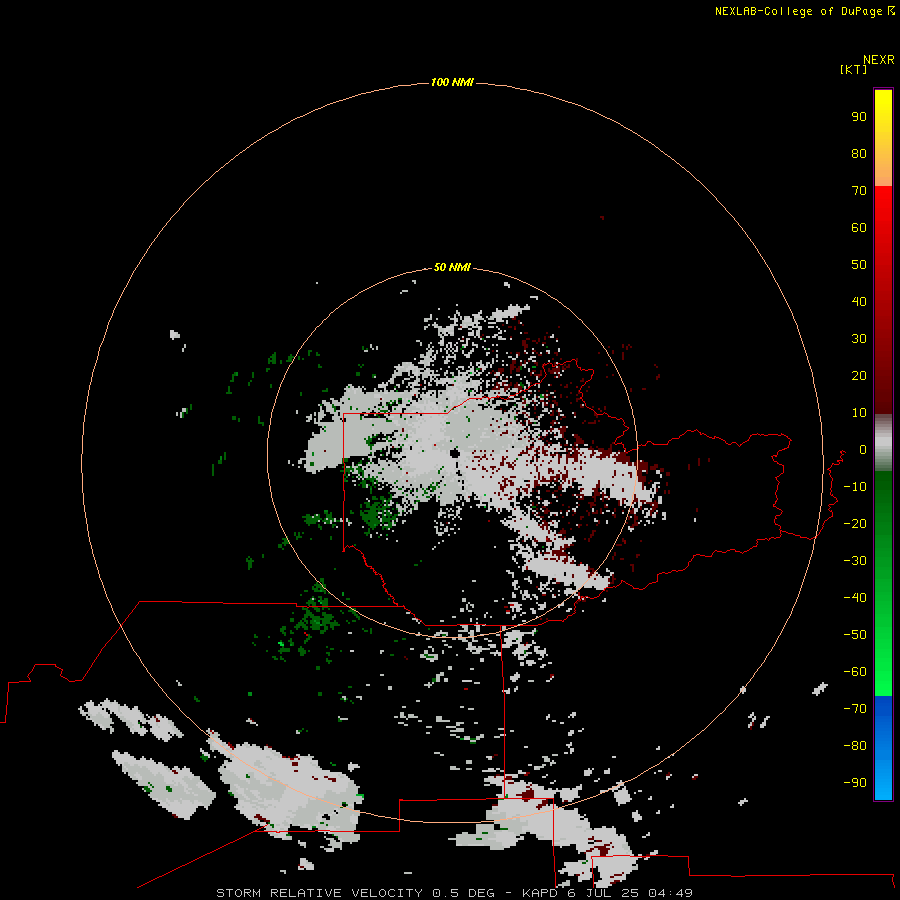The height and width of the screenshot is (900, 900).
Task: Click the gray zero-velocity segment of the color bar
Action: 883,443
